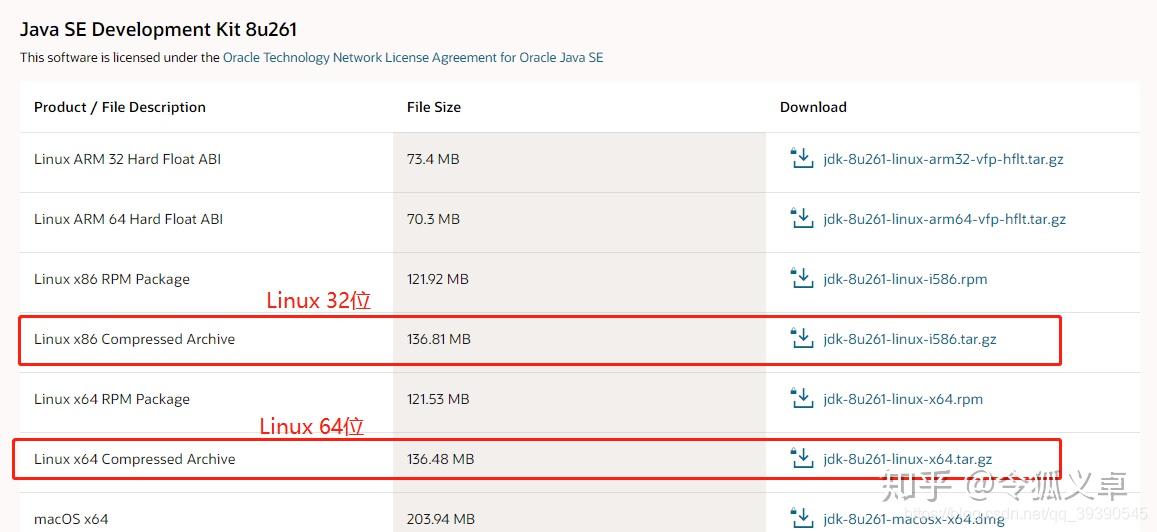
Task: Click download icon beside linux-i586.rpm
Action: [x=802, y=278]
